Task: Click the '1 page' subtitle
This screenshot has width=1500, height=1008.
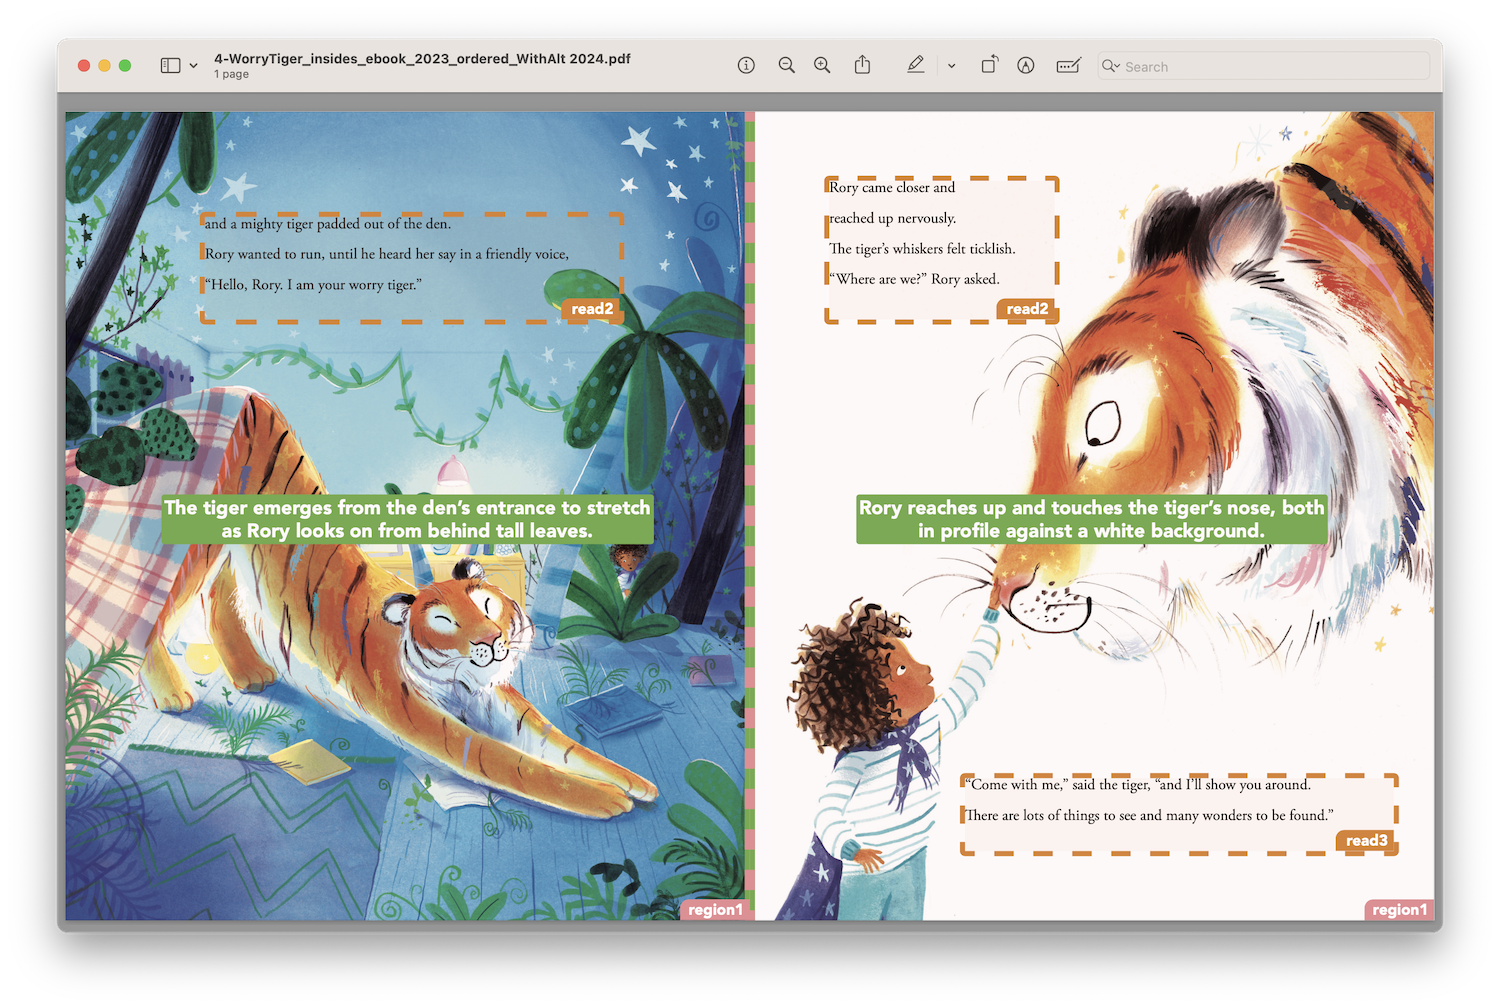Action: [231, 74]
